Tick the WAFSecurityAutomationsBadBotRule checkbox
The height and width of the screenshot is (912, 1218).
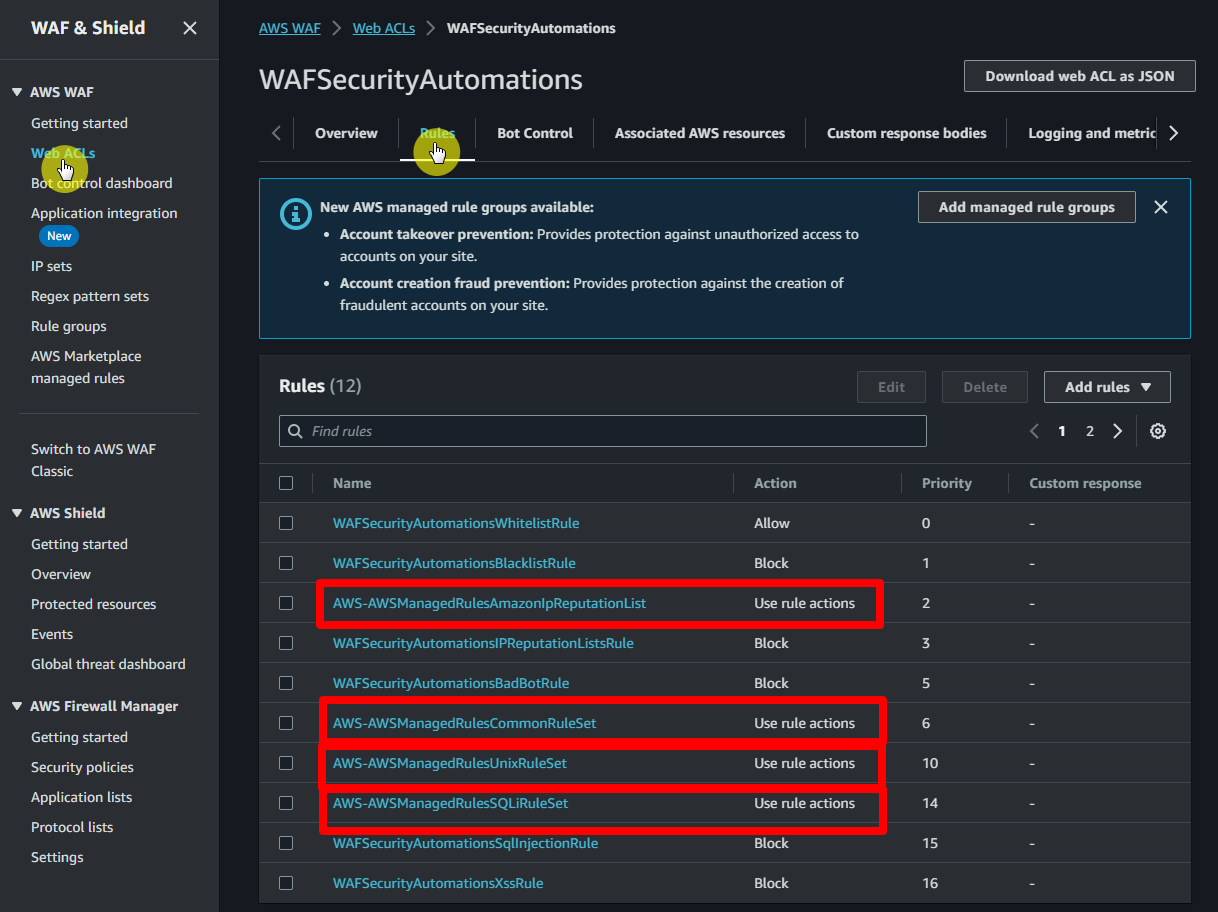point(286,683)
